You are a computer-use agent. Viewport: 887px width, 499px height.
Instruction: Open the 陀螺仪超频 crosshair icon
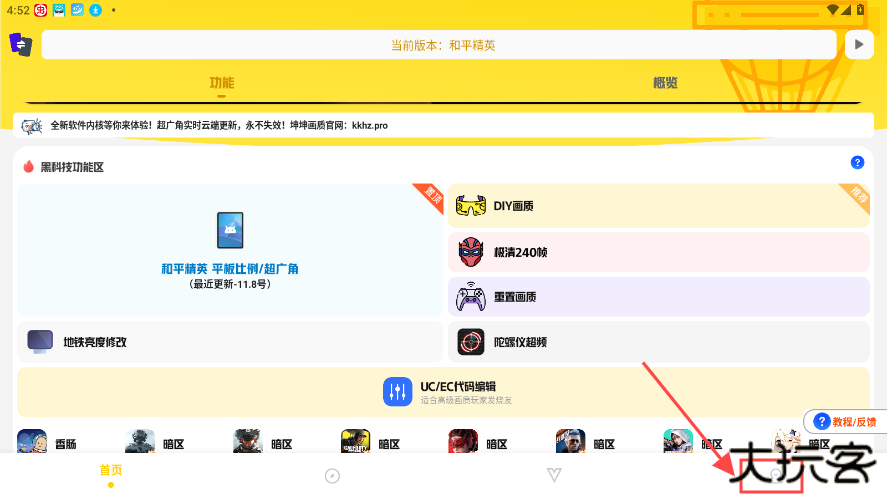[471, 342]
